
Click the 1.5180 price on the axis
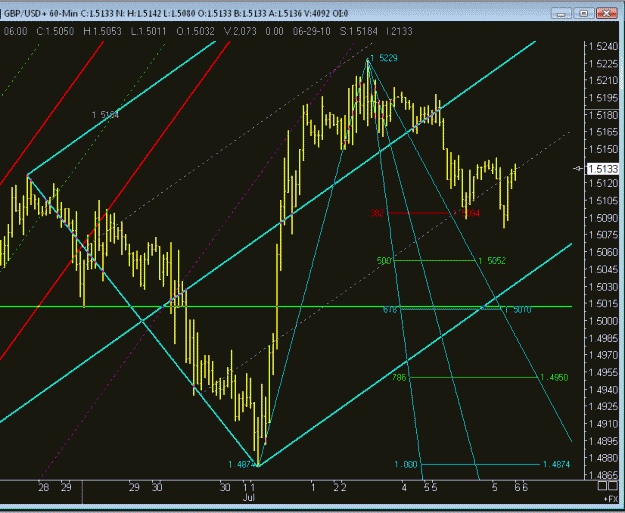(x=603, y=115)
